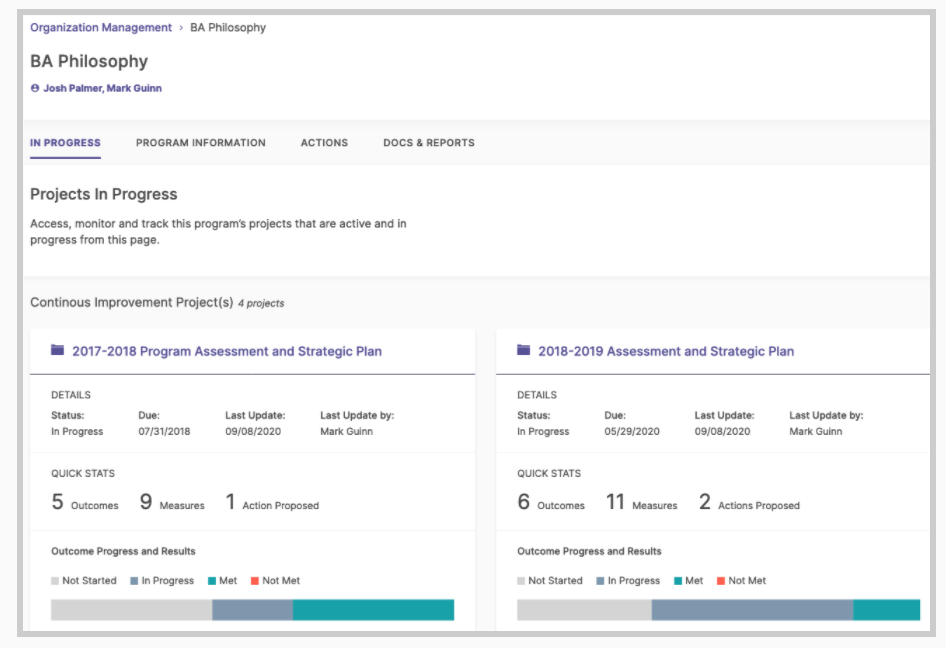The height and width of the screenshot is (648, 946).
Task: Click Outcome Progress and Results in 2017-2018 card
Action: [123, 551]
